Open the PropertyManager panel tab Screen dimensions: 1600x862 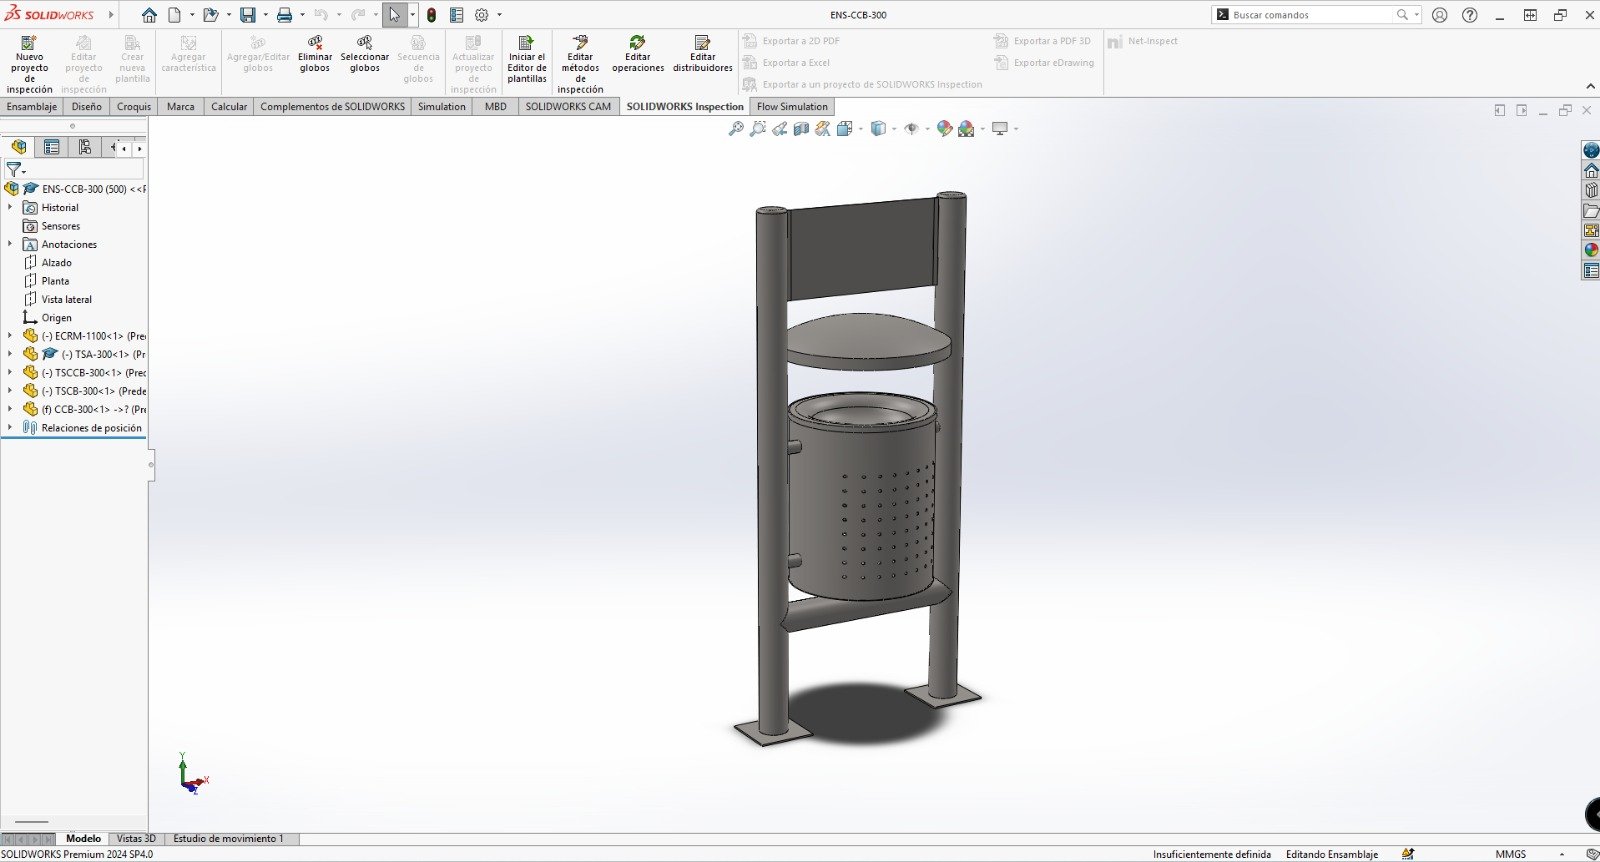tap(52, 148)
